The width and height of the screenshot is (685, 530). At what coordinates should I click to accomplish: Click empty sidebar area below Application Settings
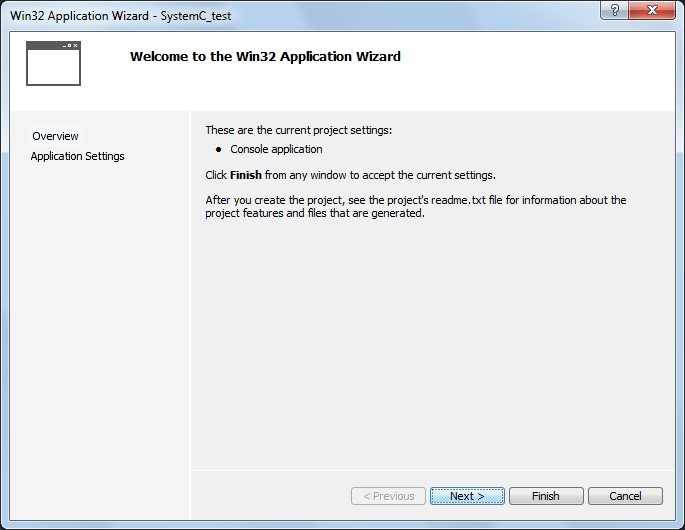tap(100, 330)
